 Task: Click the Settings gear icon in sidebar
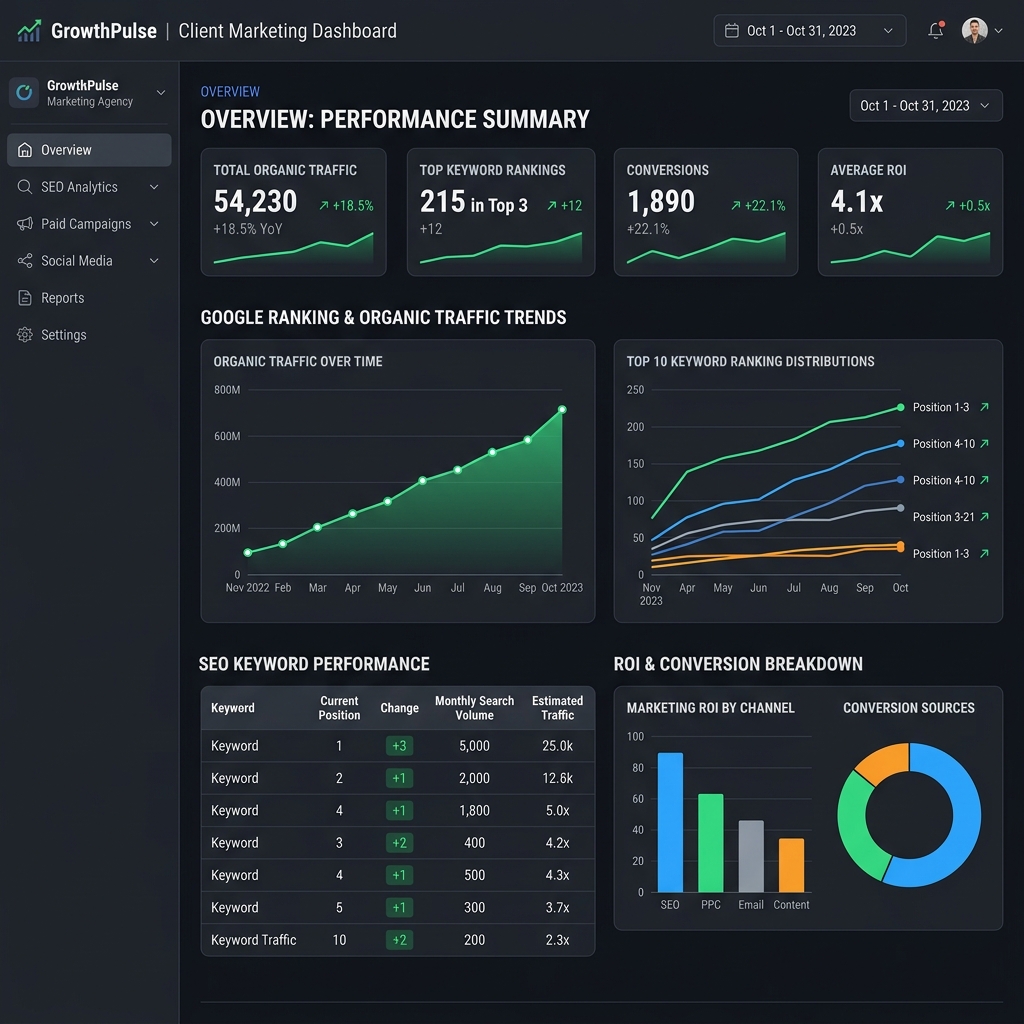25,334
